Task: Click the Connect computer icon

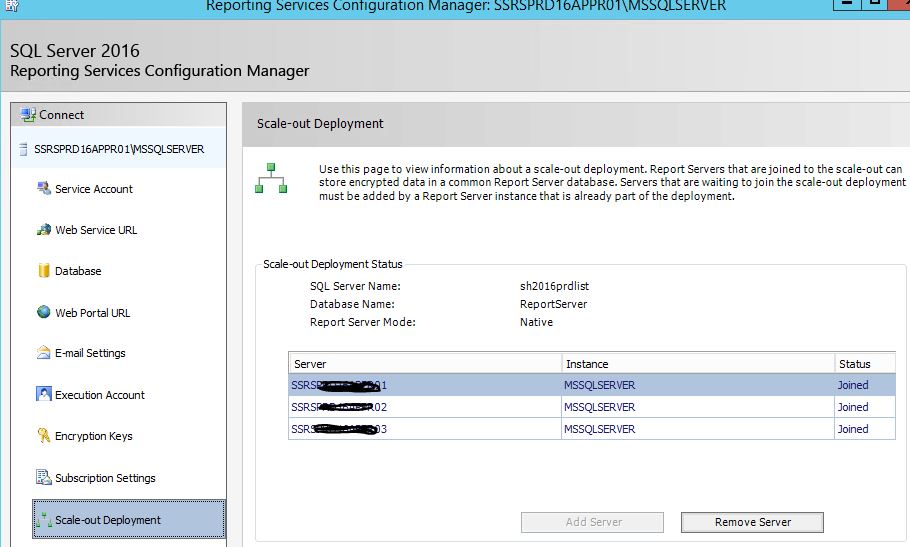Action: coord(28,114)
